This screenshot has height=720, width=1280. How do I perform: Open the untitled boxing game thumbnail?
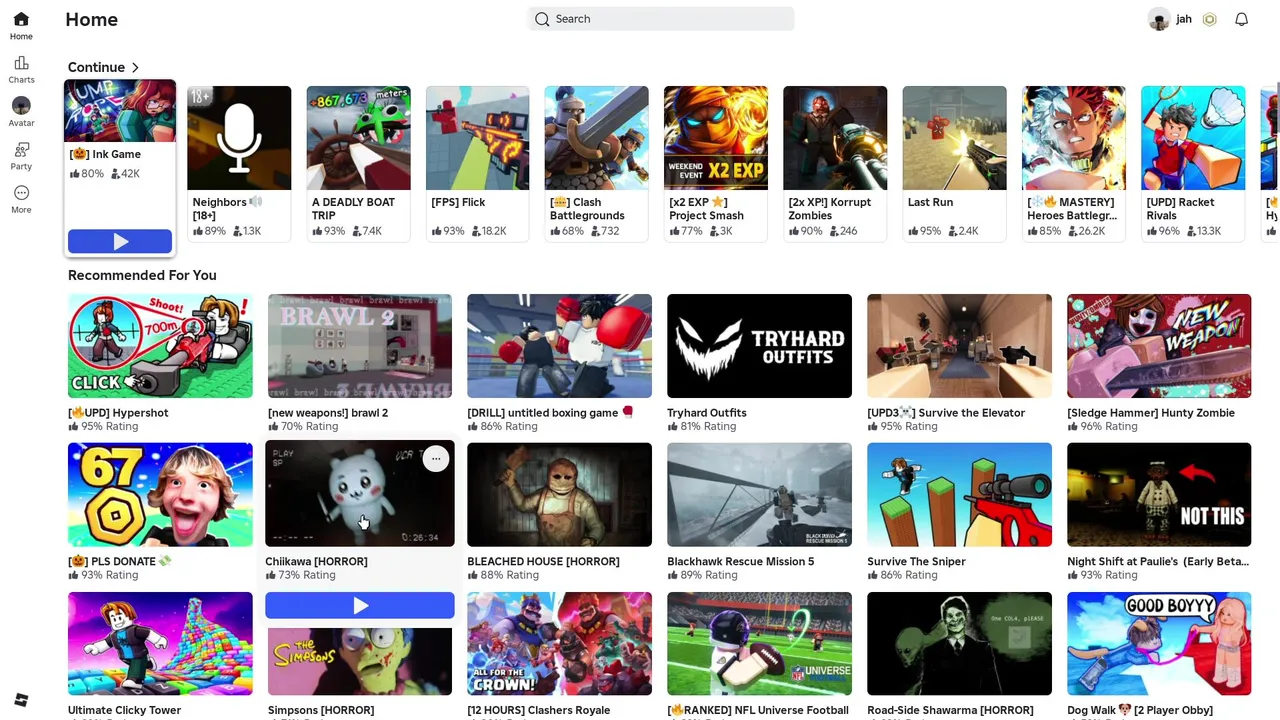[x=559, y=346]
